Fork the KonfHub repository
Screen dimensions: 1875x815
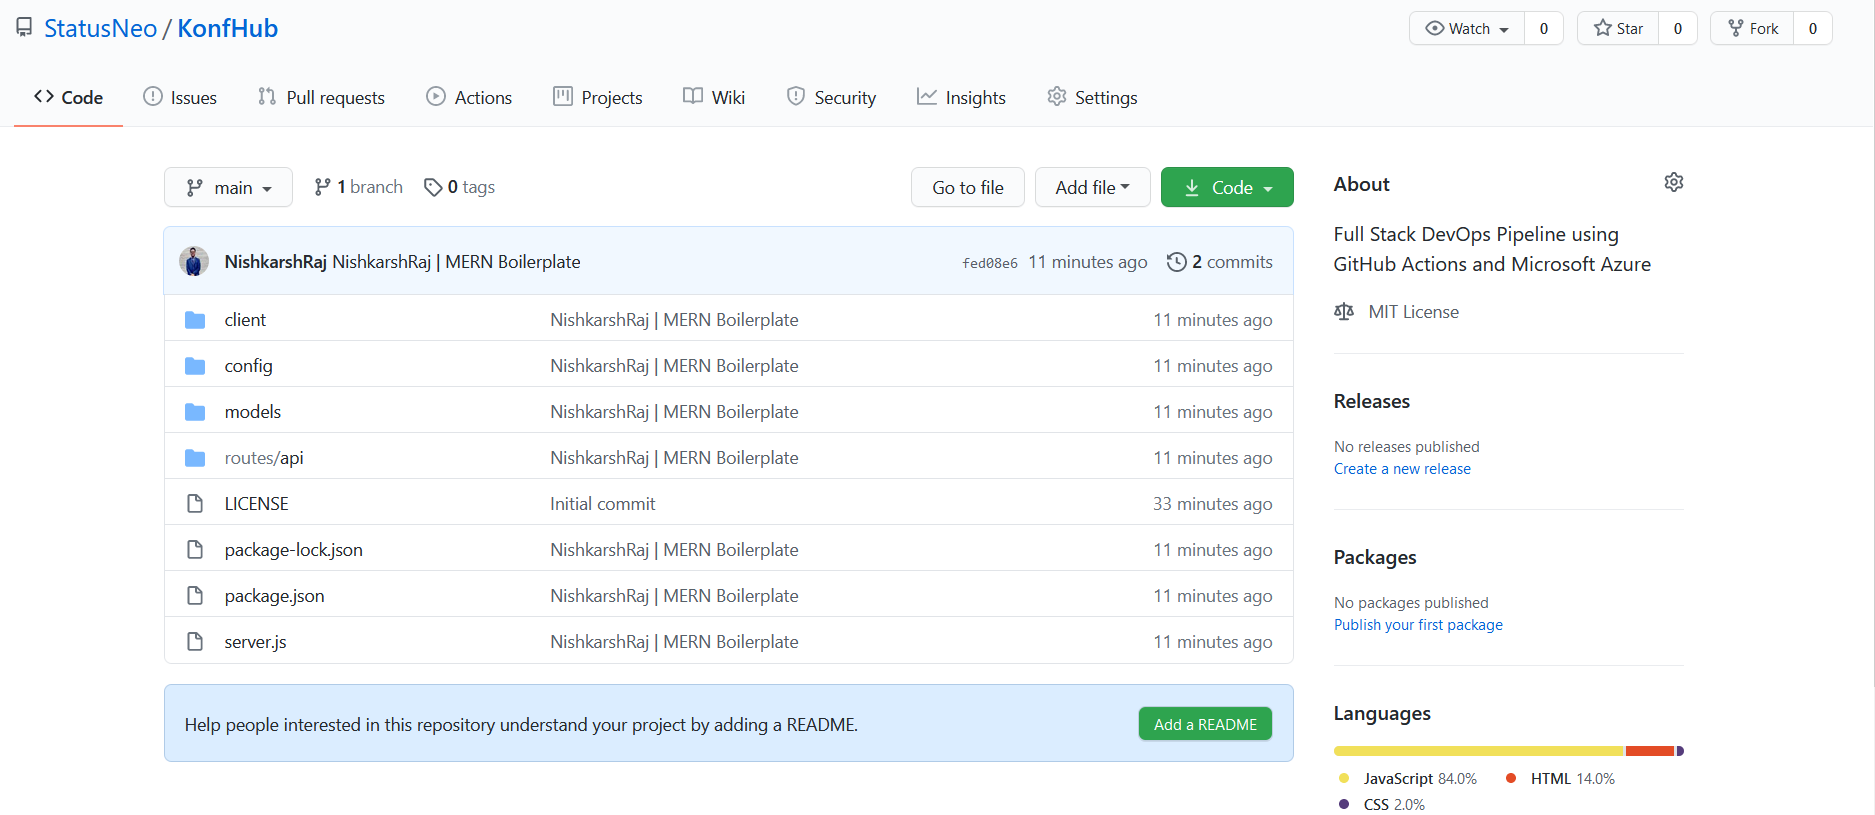(1752, 28)
